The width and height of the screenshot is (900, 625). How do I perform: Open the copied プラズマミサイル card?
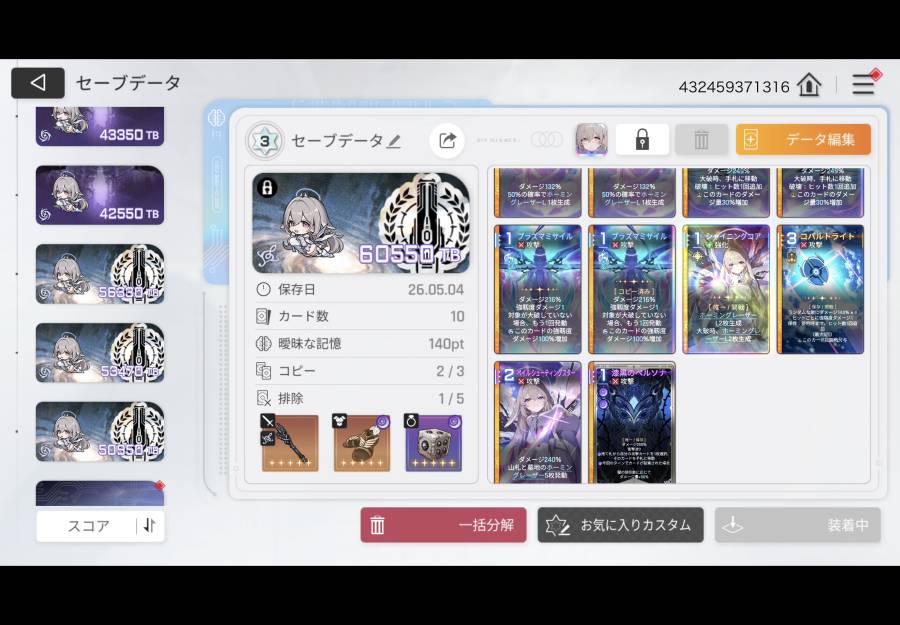pos(632,289)
